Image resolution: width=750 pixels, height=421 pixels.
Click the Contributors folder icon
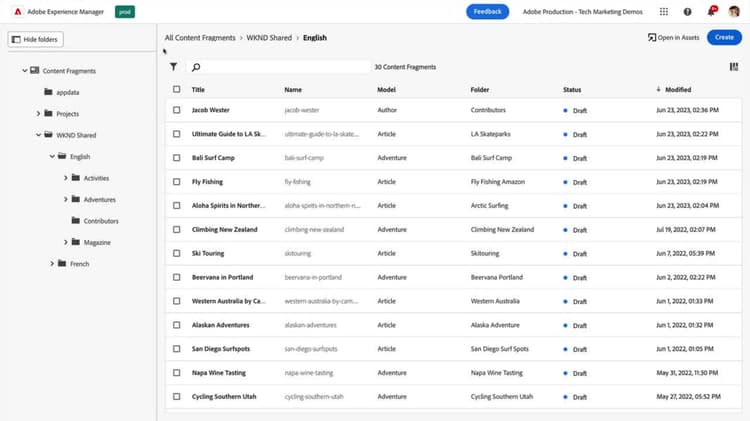(x=76, y=220)
